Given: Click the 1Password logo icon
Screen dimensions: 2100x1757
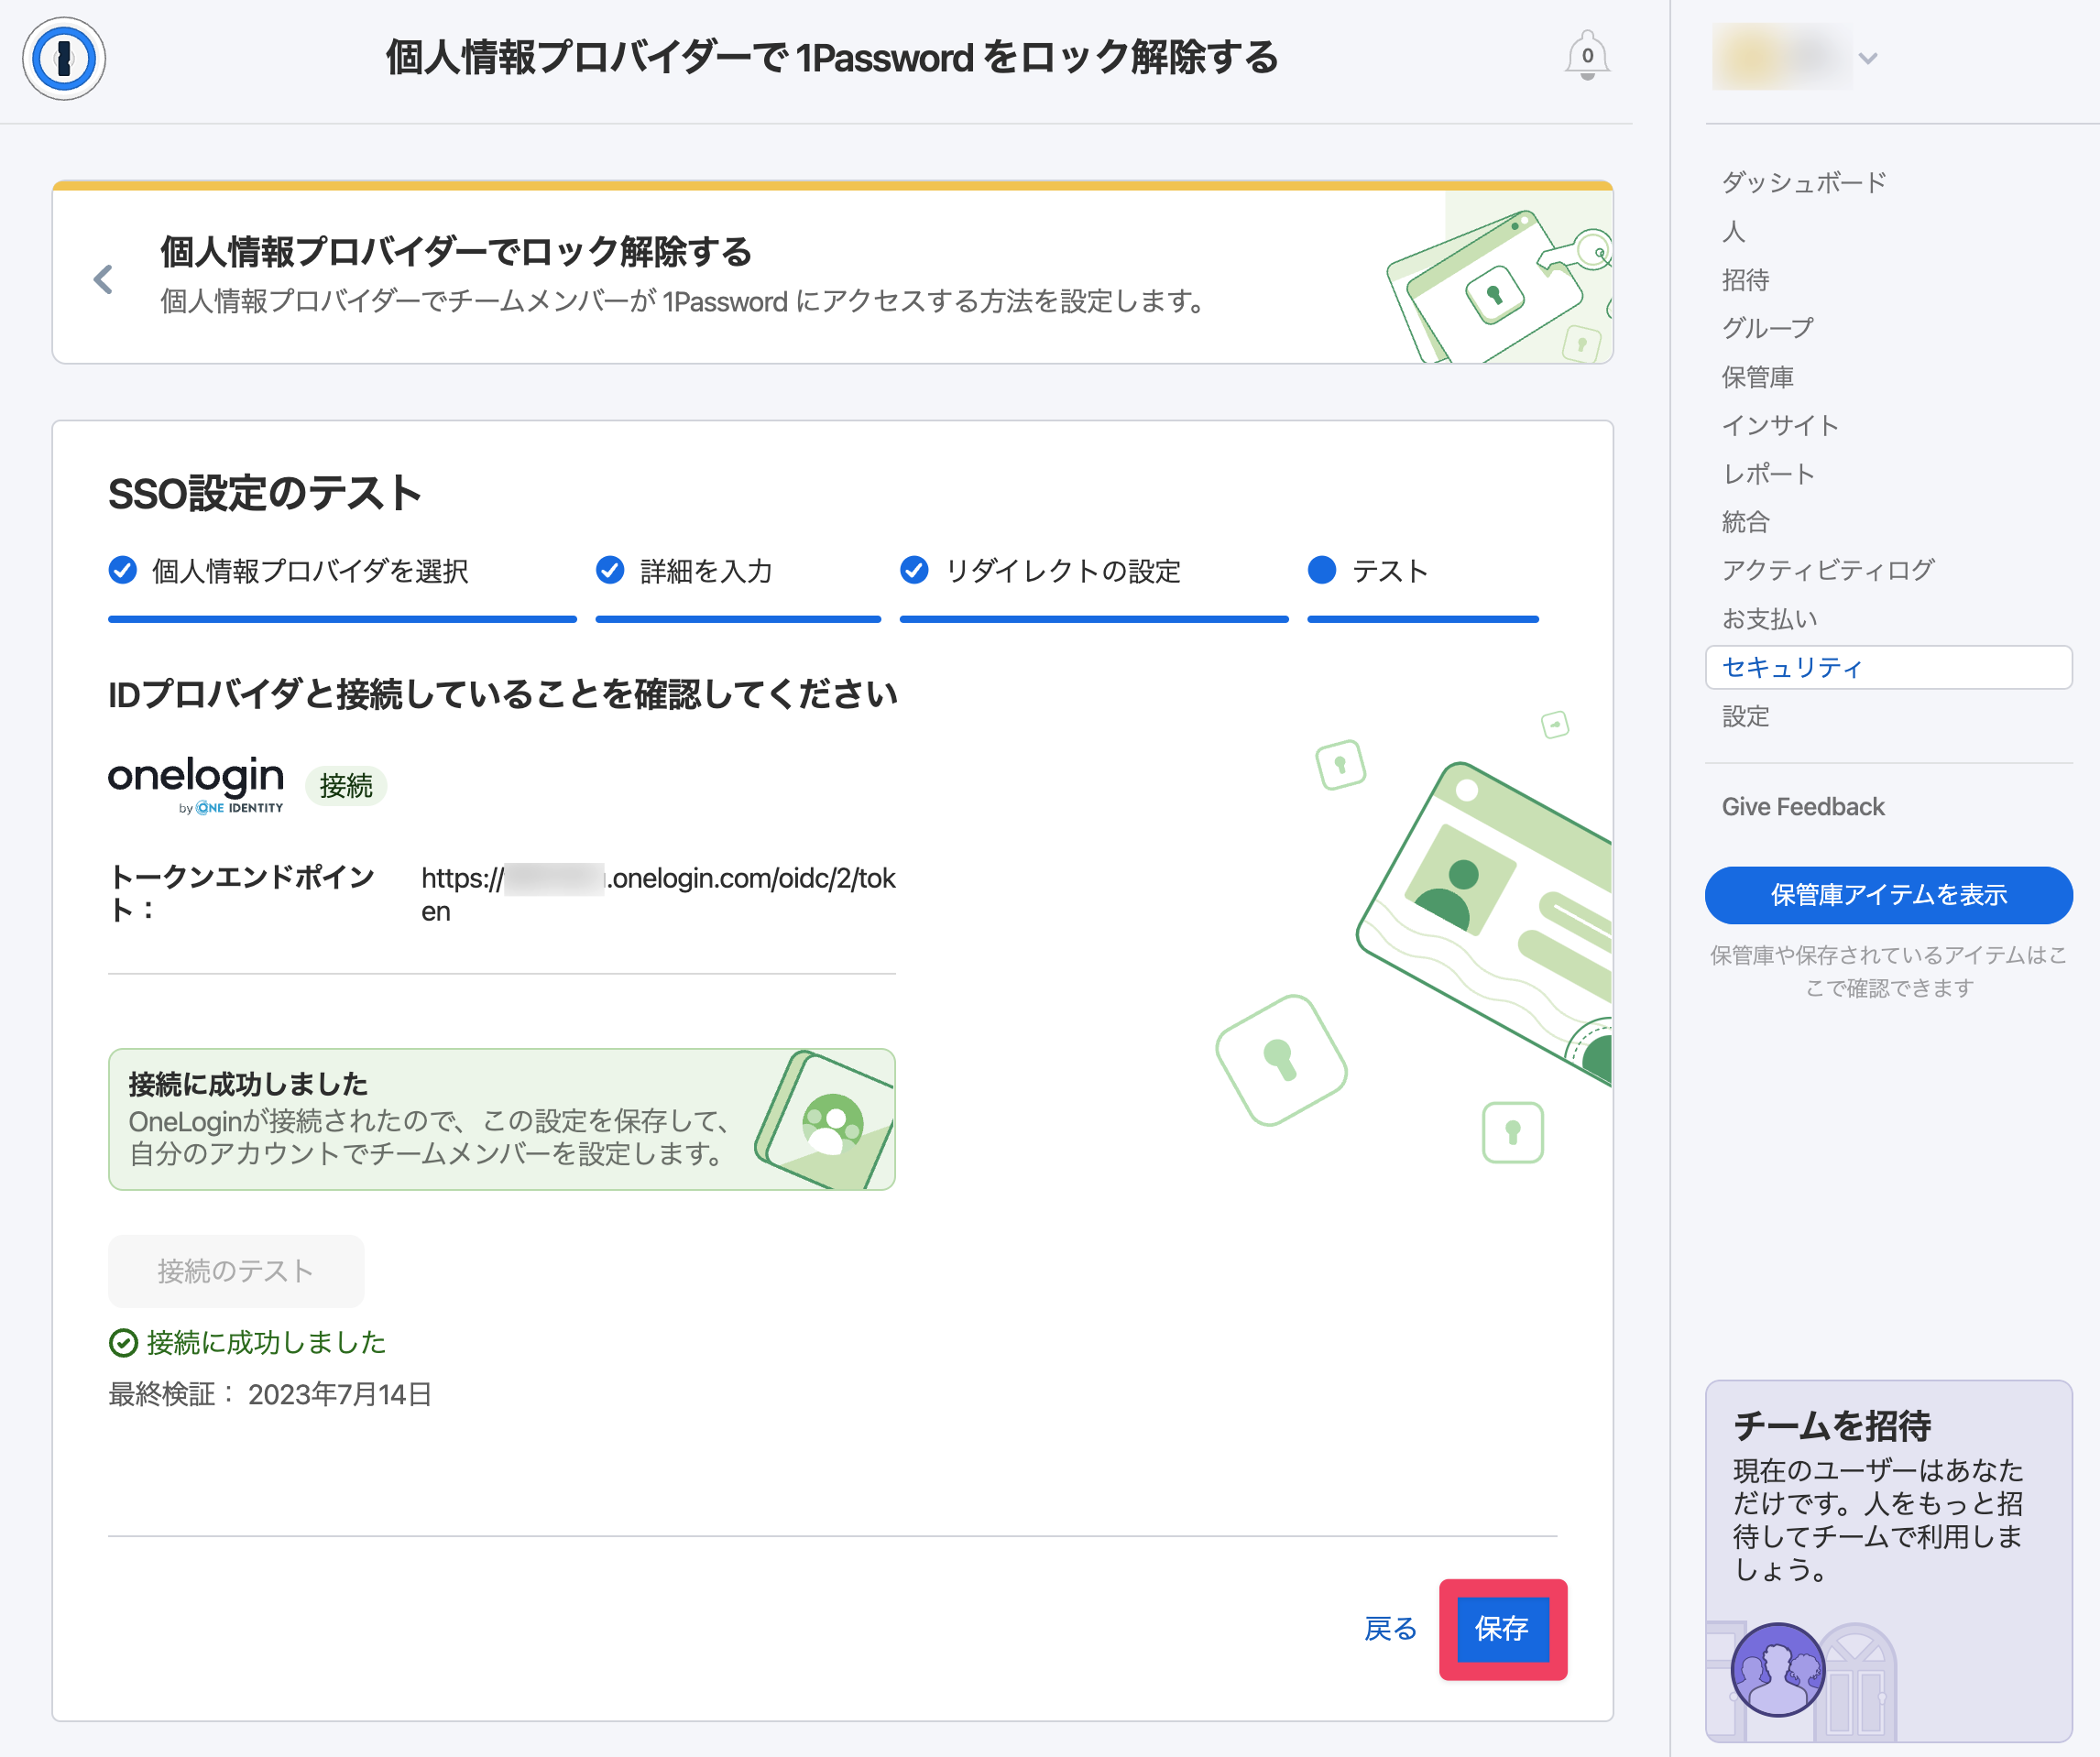Looking at the screenshot, I should coord(64,59).
